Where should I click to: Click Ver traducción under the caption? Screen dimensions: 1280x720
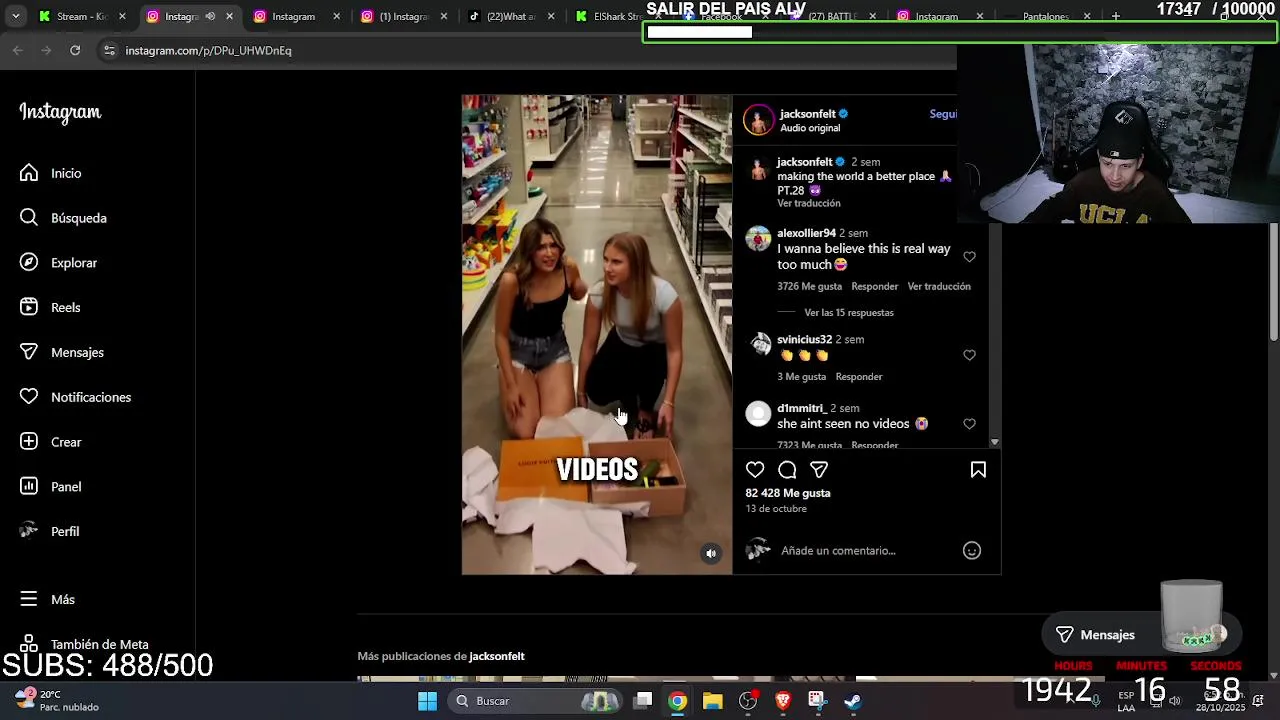(x=808, y=204)
